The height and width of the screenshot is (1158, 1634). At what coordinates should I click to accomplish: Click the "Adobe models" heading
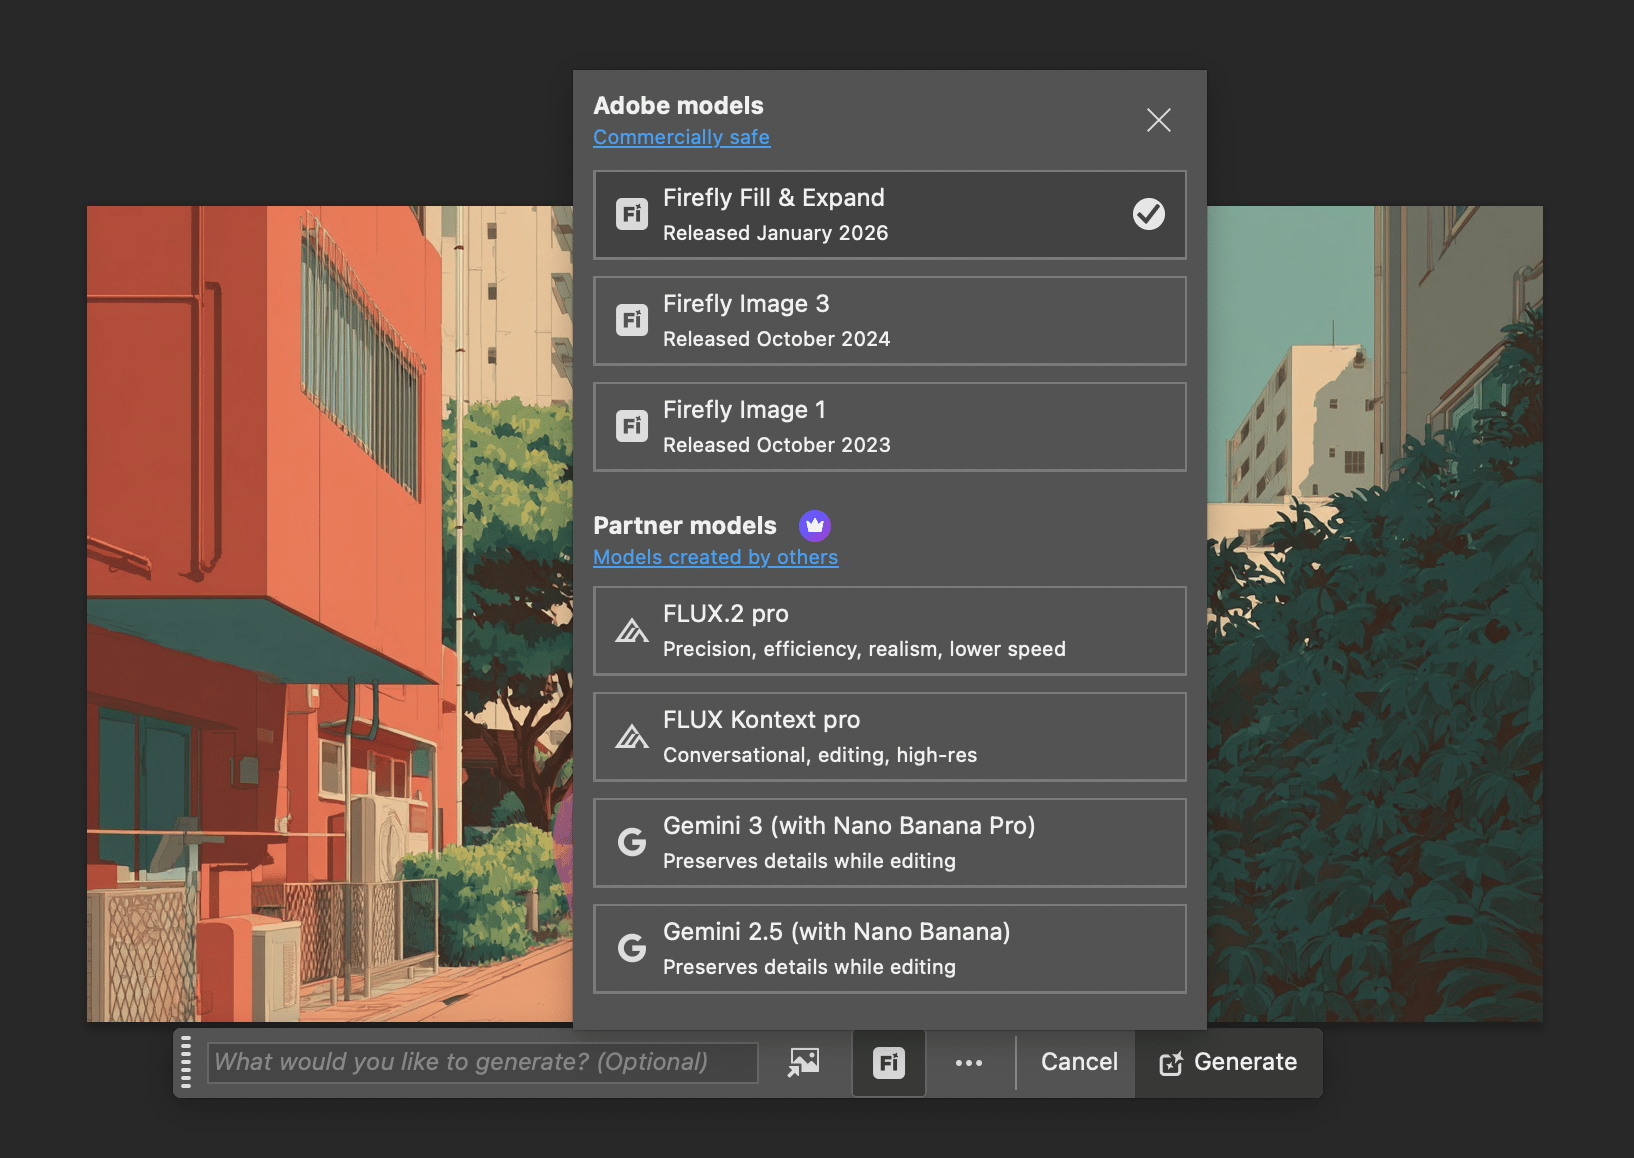678,105
